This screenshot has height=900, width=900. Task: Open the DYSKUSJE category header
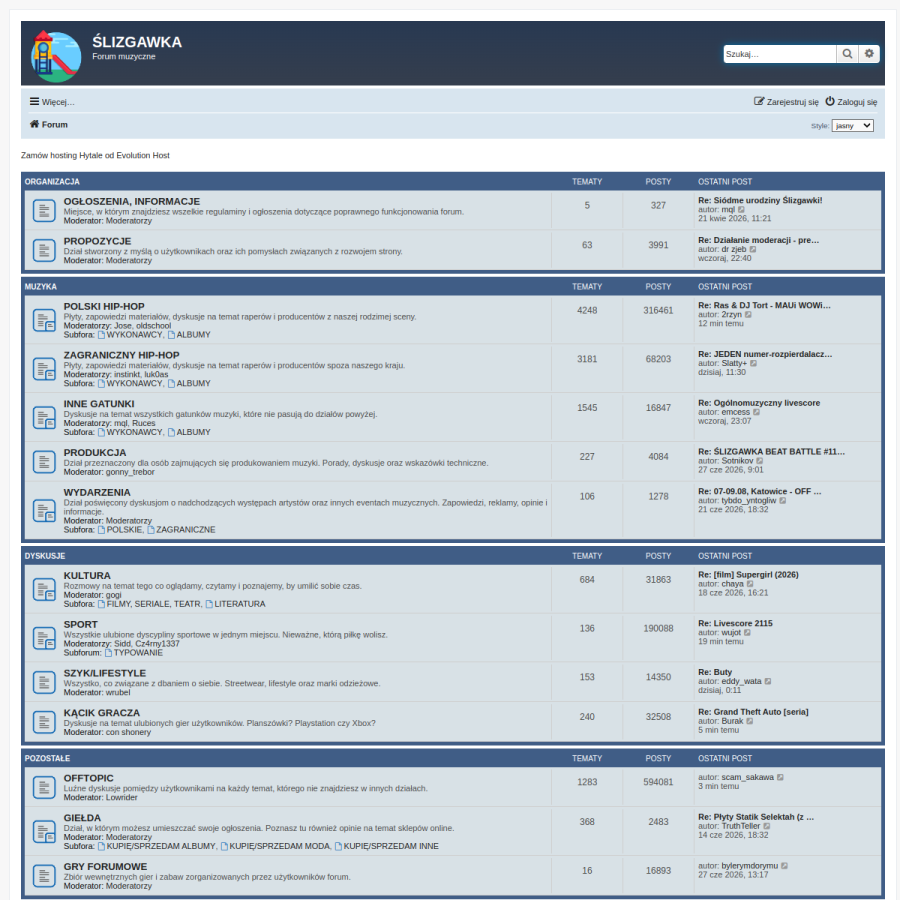pyautogui.click(x=45, y=556)
